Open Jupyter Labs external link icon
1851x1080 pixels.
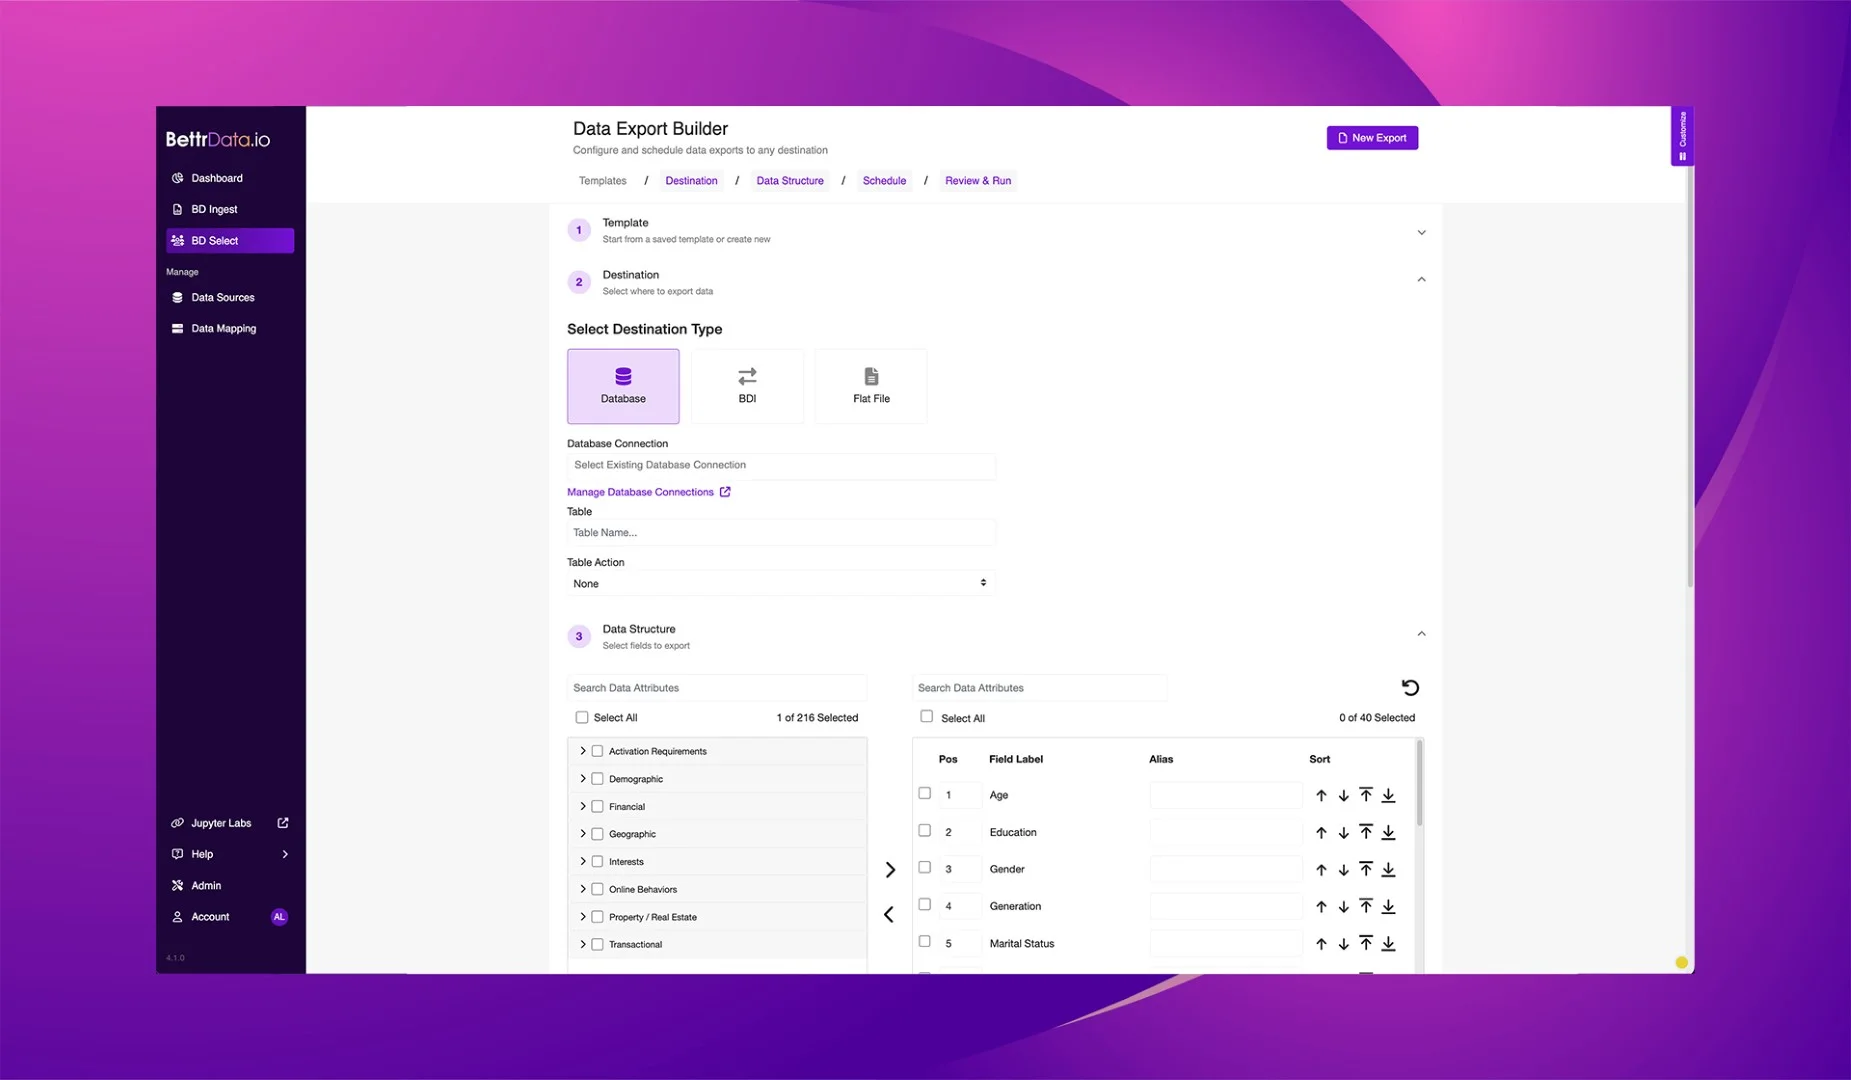tap(283, 823)
